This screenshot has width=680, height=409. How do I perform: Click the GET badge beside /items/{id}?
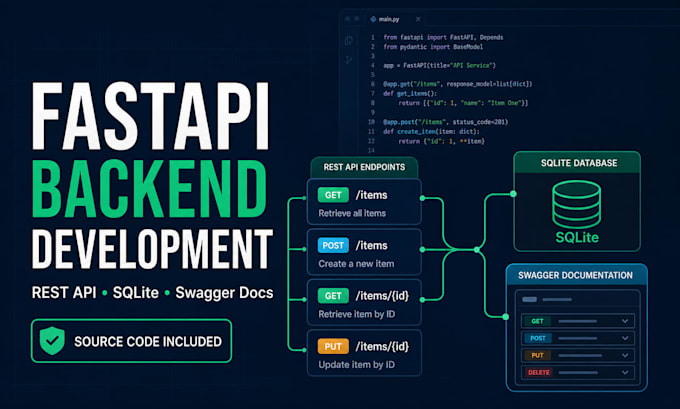(x=333, y=296)
